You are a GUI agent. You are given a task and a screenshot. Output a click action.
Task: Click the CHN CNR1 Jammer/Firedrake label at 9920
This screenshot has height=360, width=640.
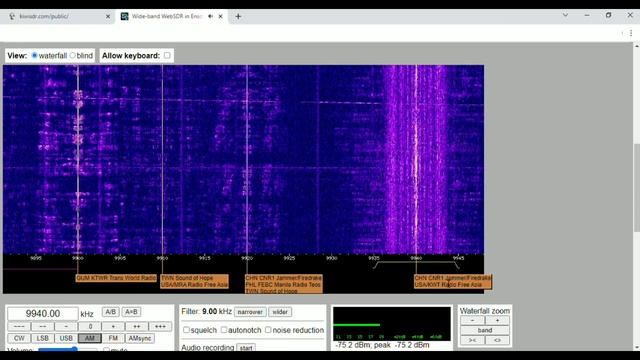point(284,278)
